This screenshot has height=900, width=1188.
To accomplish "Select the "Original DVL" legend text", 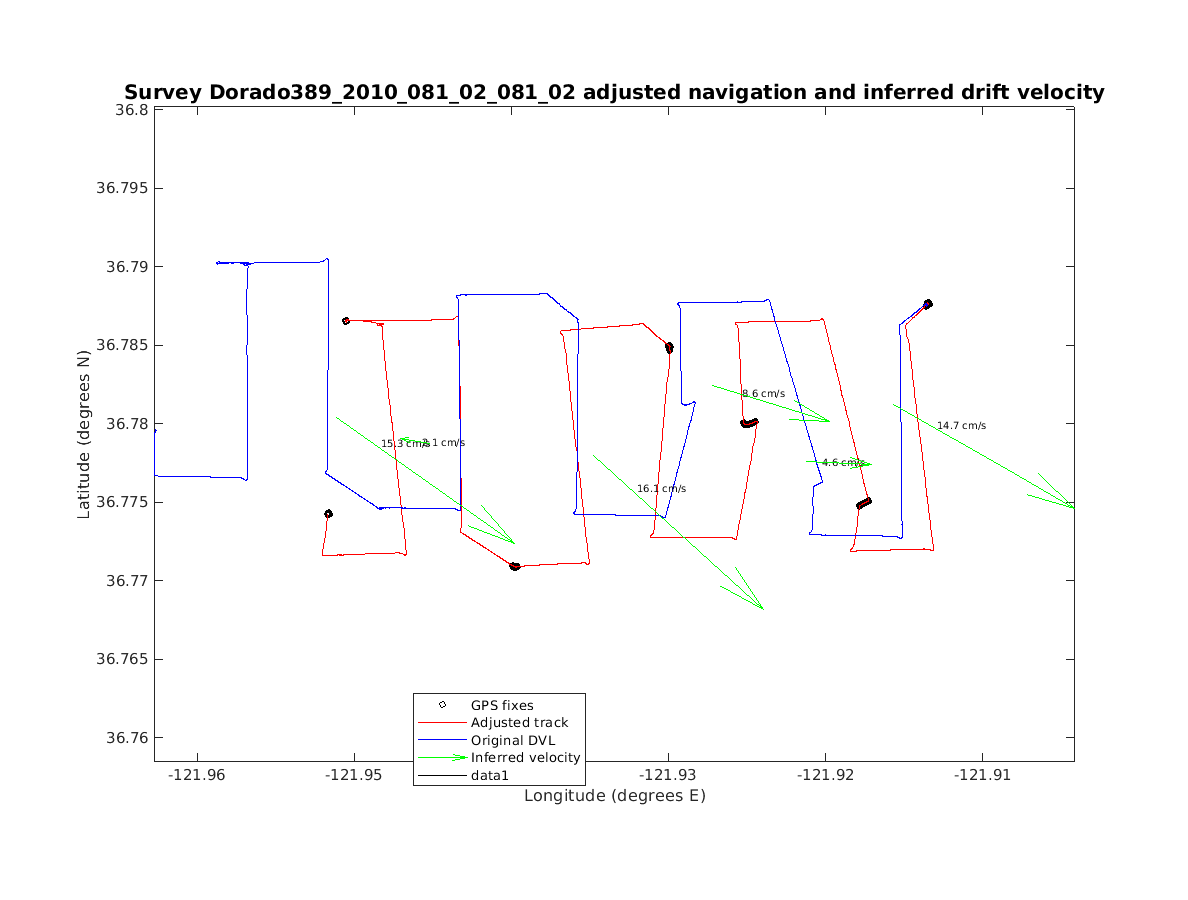I will coord(512,740).
